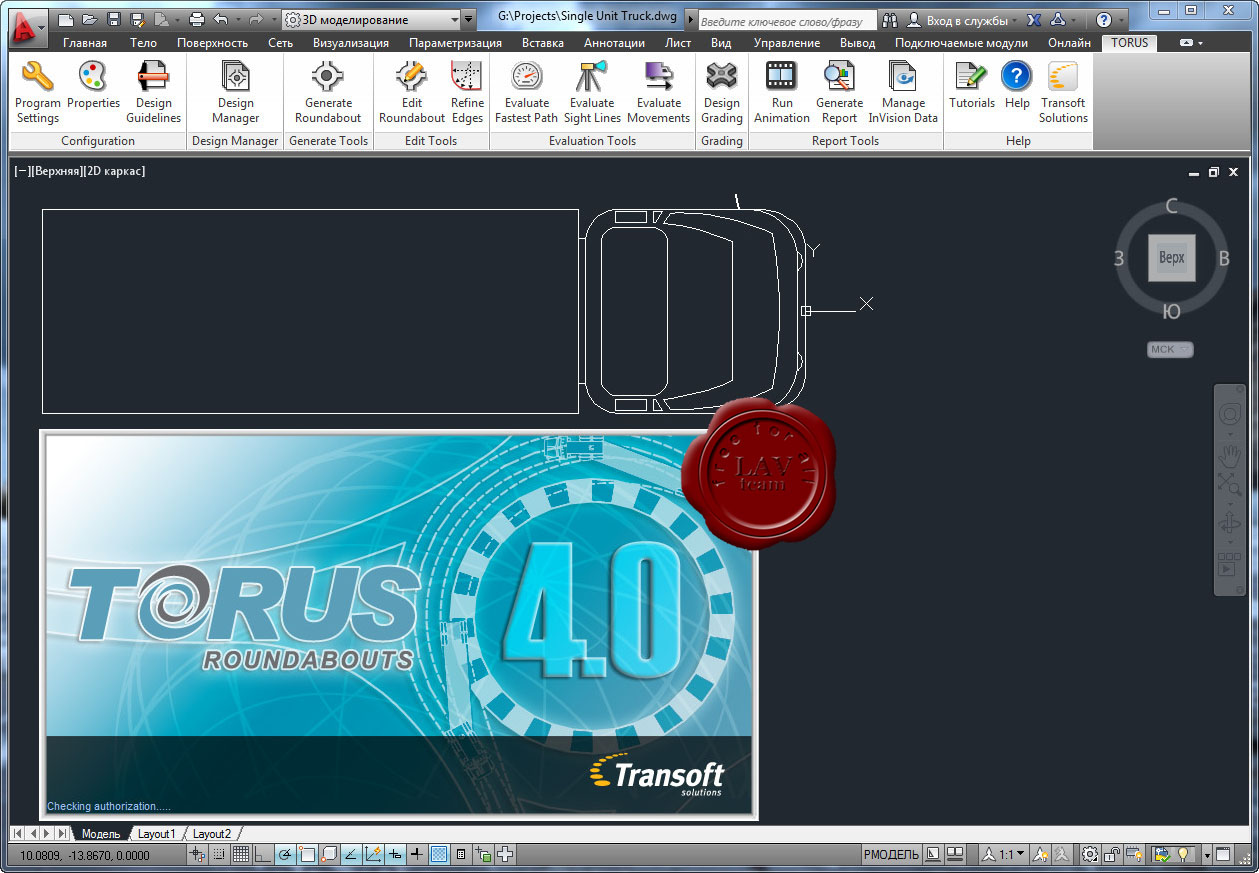
Task: Click the Plot printer icon
Action: pyautogui.click(x=196, y=19)
